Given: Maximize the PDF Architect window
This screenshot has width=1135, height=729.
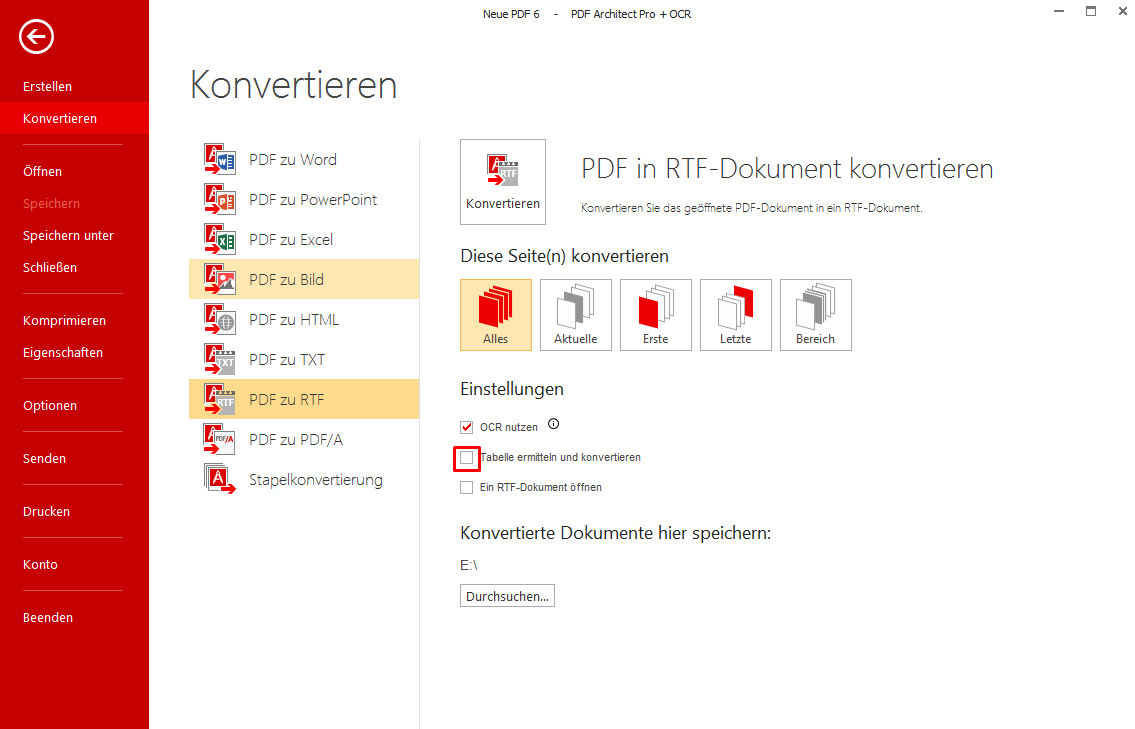Looking at the screenshot, I should tap(1091, 11).
